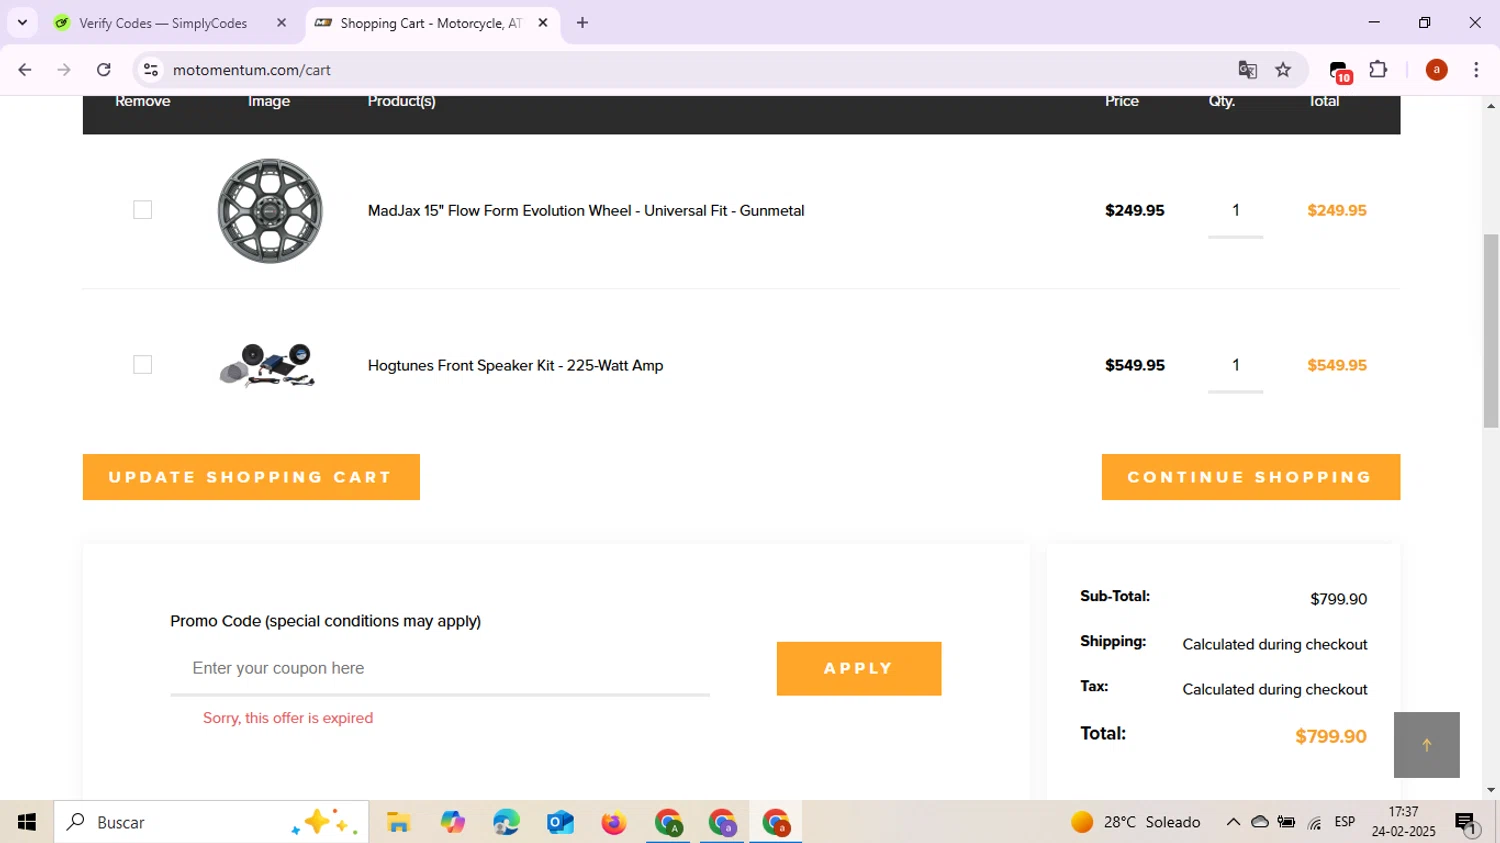Click the $799.90 Total amount
The height and width of the screenshot is (843, 1500).
click(1331, 737)
